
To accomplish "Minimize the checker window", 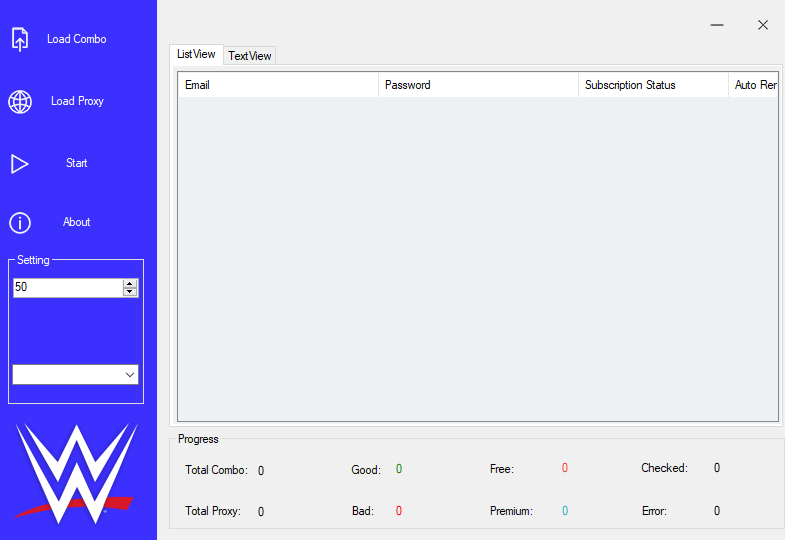I will click(x=717, y=25).
